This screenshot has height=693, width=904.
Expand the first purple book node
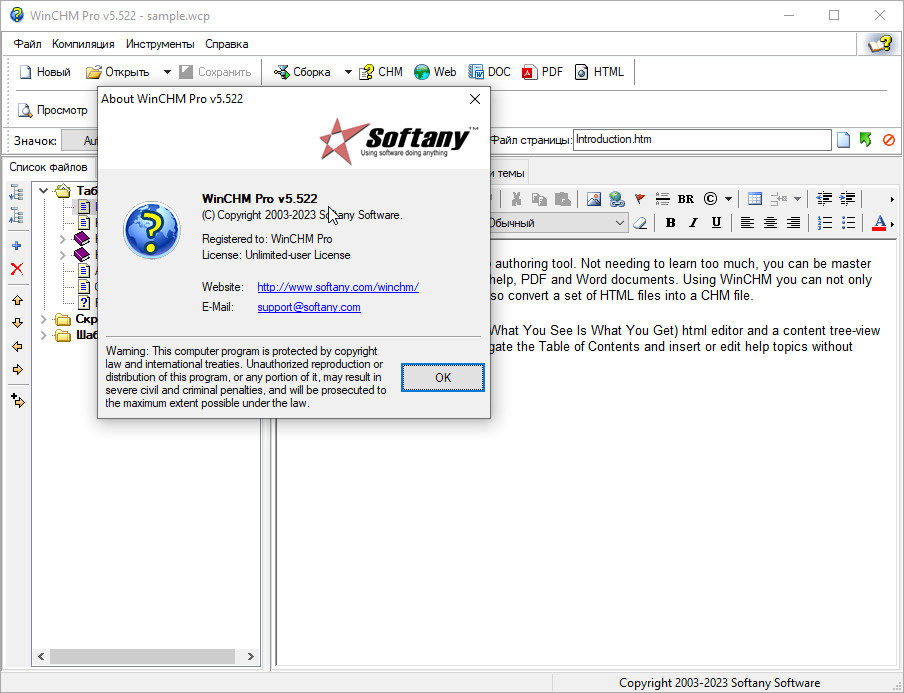[63, 239]
